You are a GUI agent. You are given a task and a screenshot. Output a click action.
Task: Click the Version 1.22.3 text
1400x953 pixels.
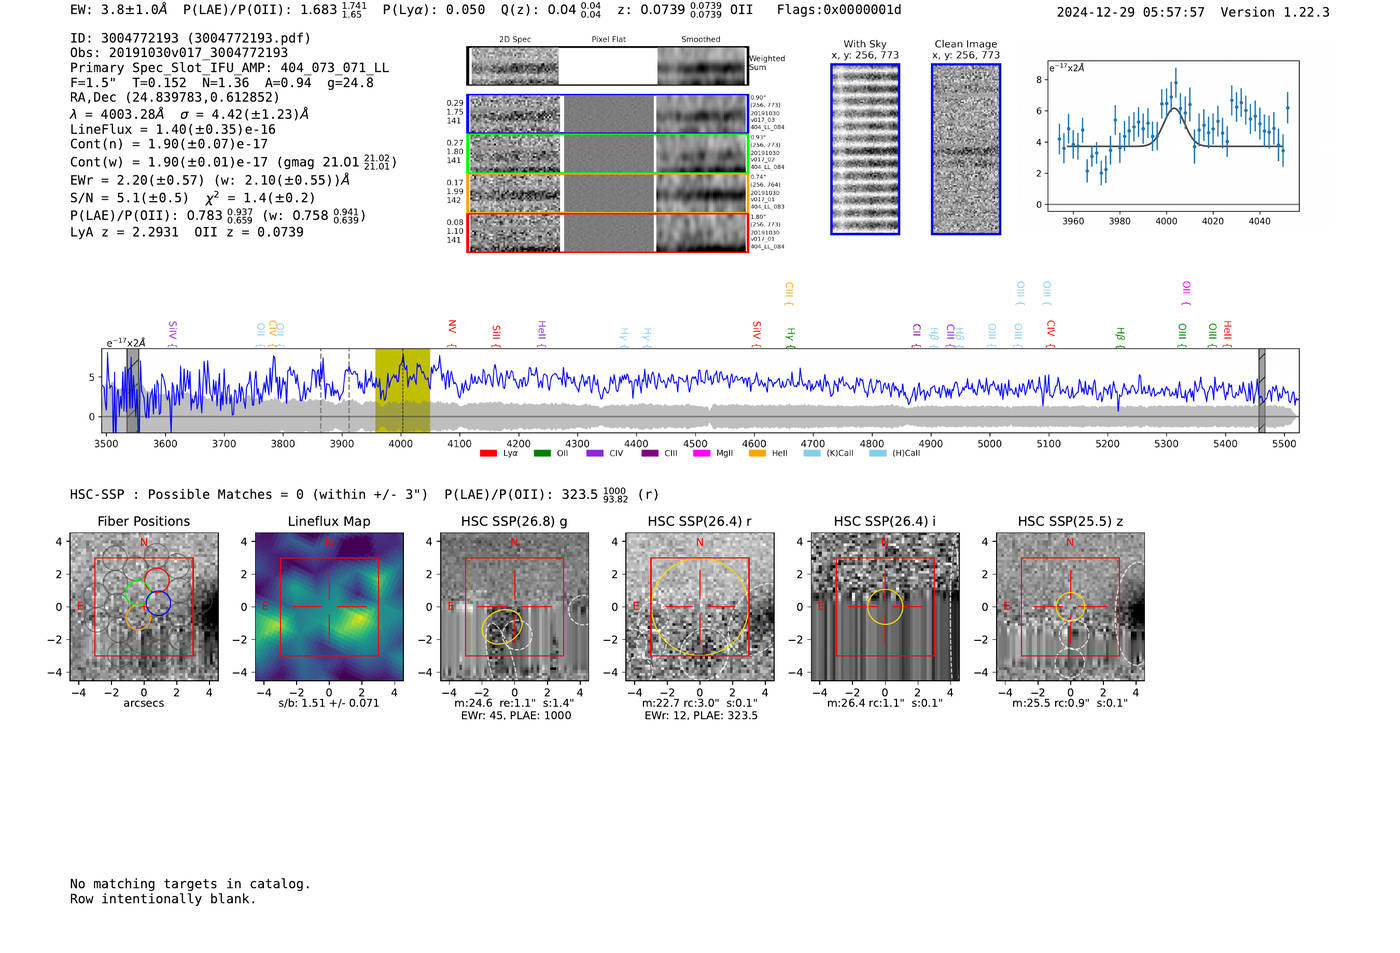click(x=1275, y=12)
